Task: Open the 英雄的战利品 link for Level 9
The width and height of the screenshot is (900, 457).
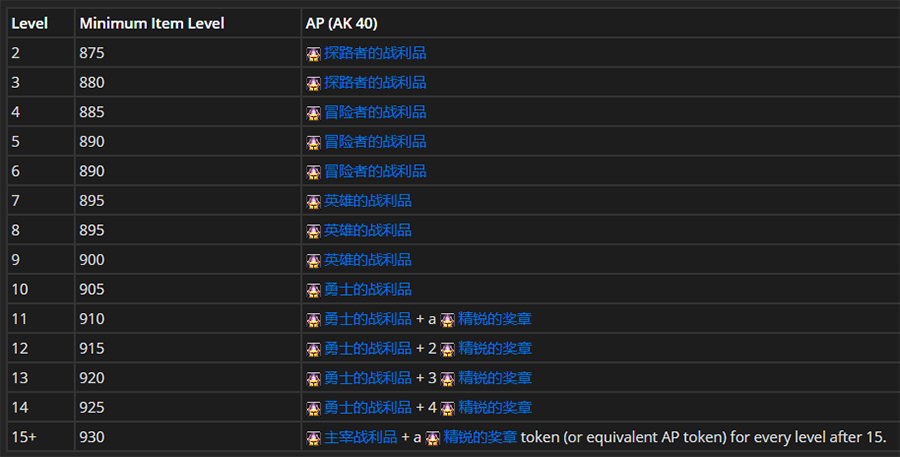Action: pos(367,260)
